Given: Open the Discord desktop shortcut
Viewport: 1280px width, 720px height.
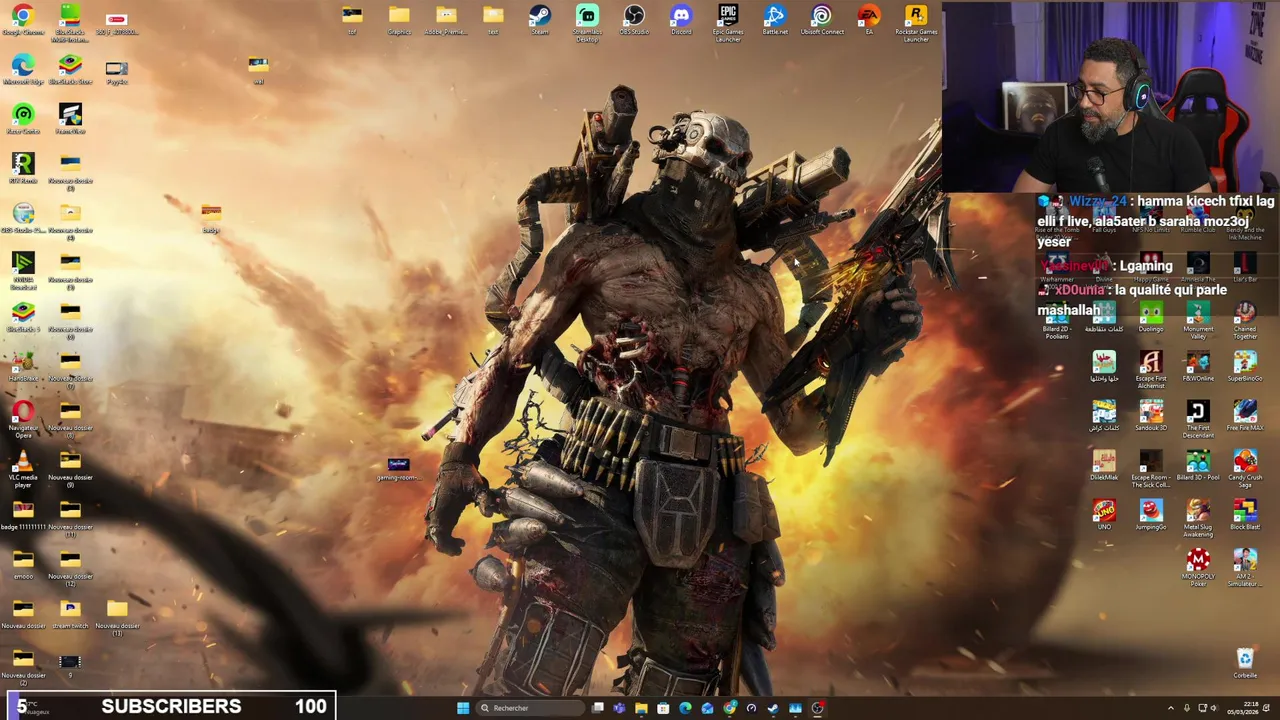Looking at the screenshot, I should coord(681,20).
